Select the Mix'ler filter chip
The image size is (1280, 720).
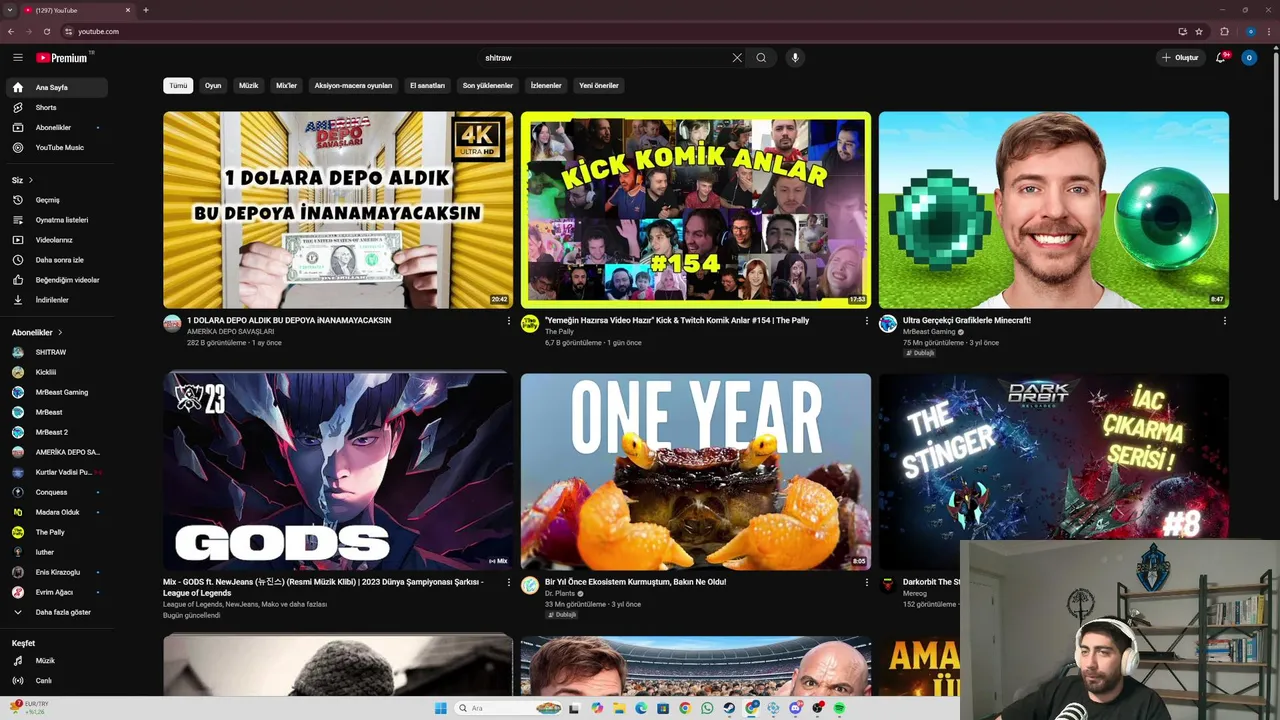point(287,86)
